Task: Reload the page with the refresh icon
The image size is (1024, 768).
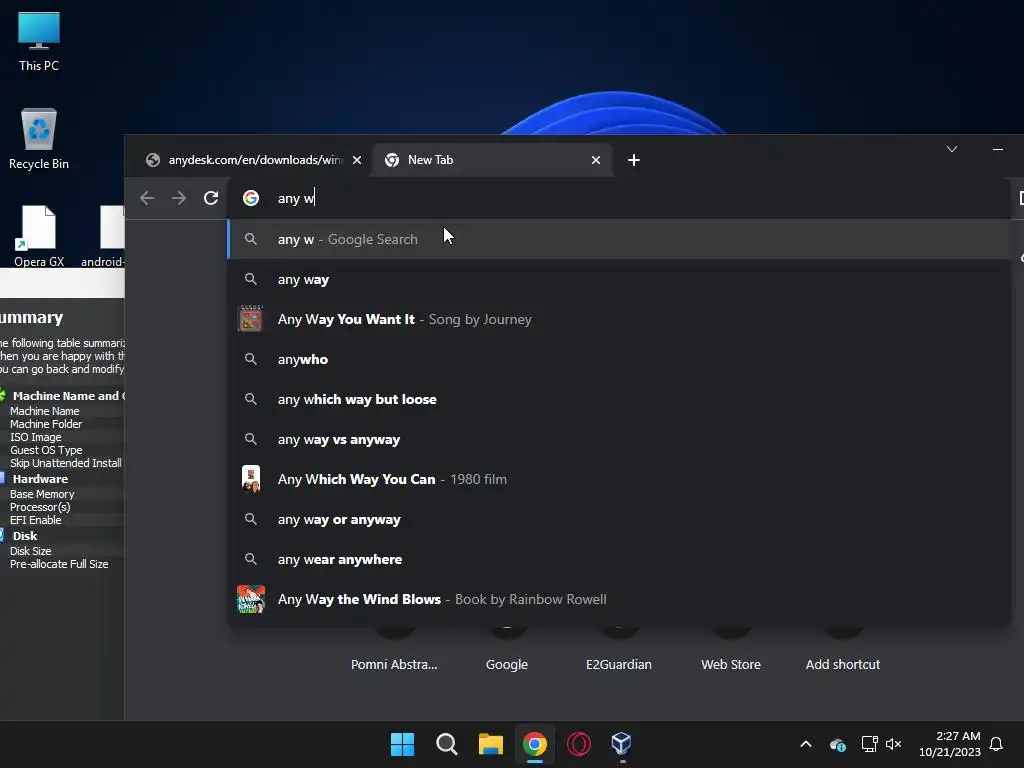Action: (211, 198)
